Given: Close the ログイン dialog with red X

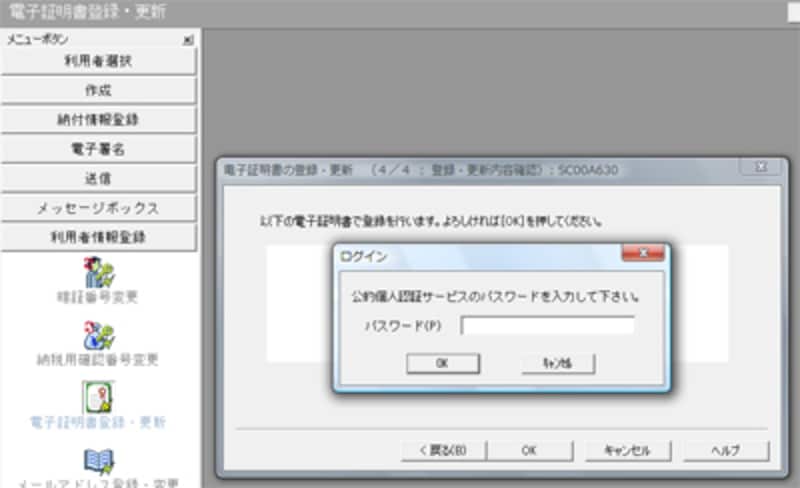Looking at the screenshot, I should coord(643,253).
